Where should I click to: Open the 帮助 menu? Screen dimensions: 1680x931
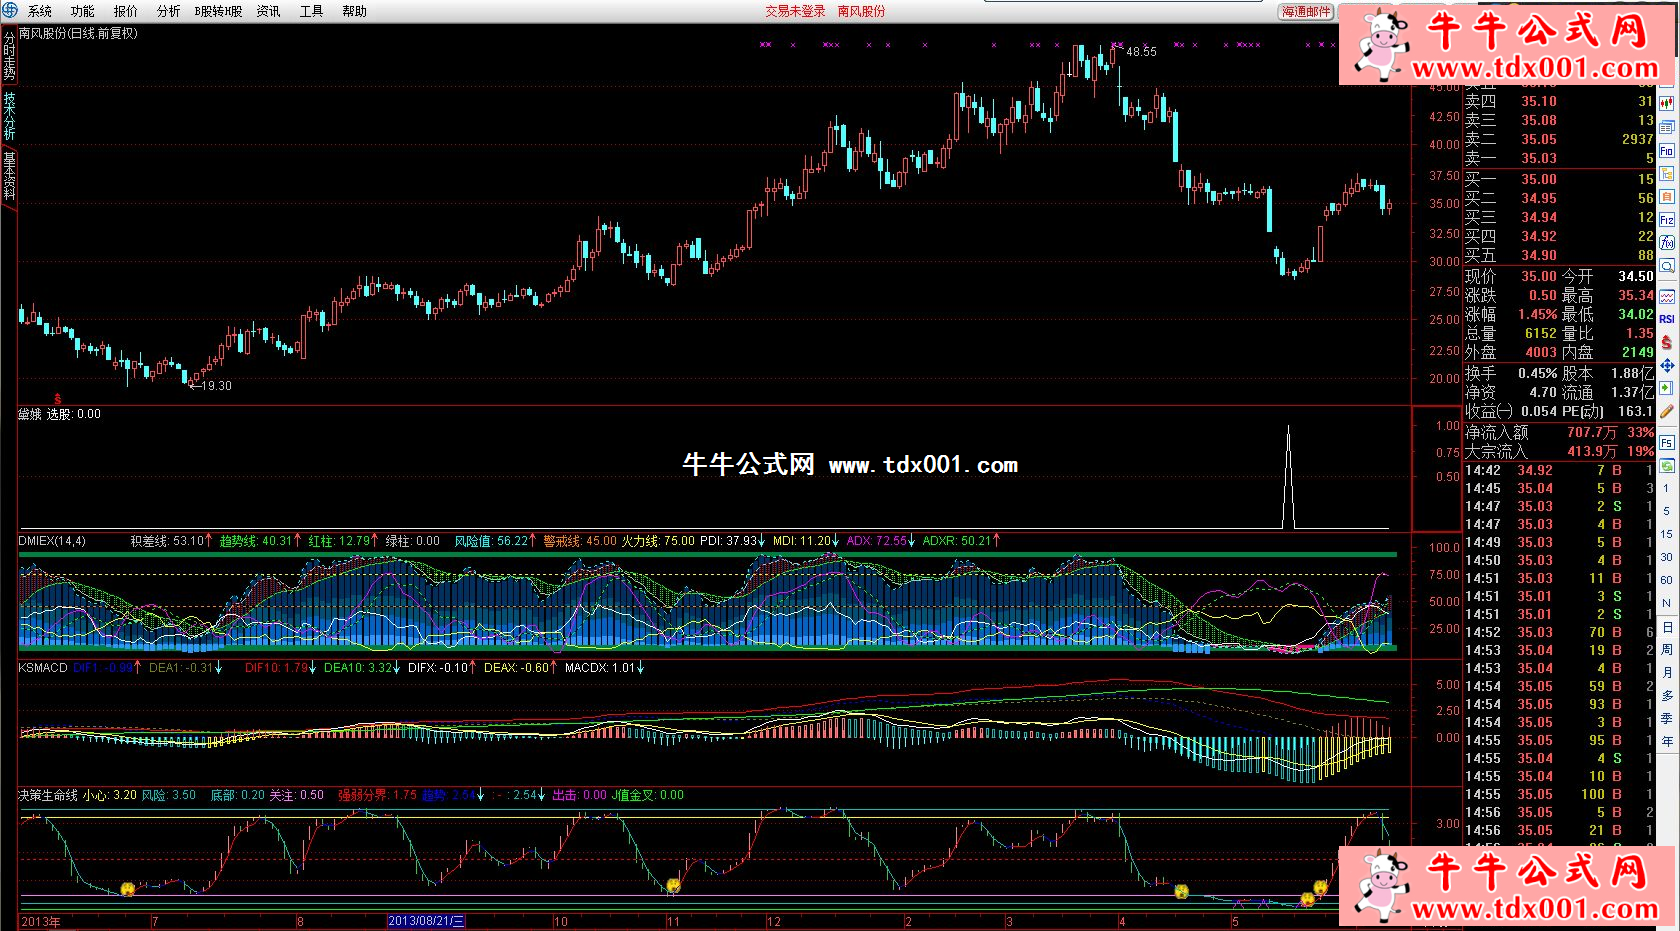coord(355,11)
